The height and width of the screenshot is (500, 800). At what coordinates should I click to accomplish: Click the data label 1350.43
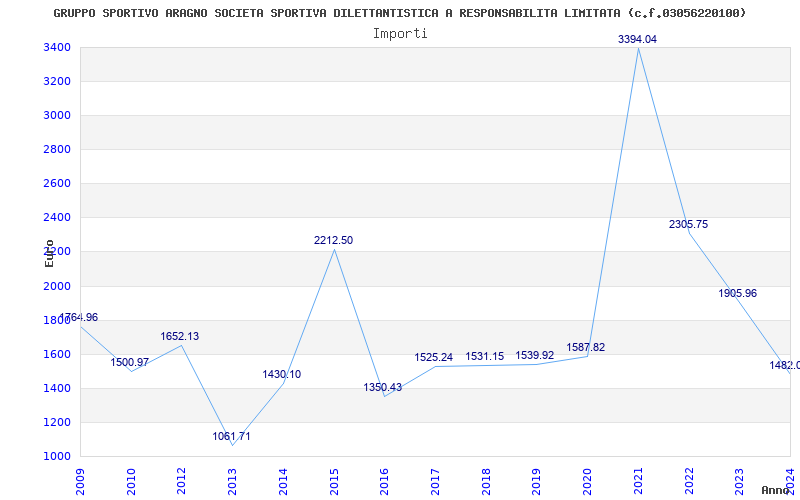click(x=383, y=387)
